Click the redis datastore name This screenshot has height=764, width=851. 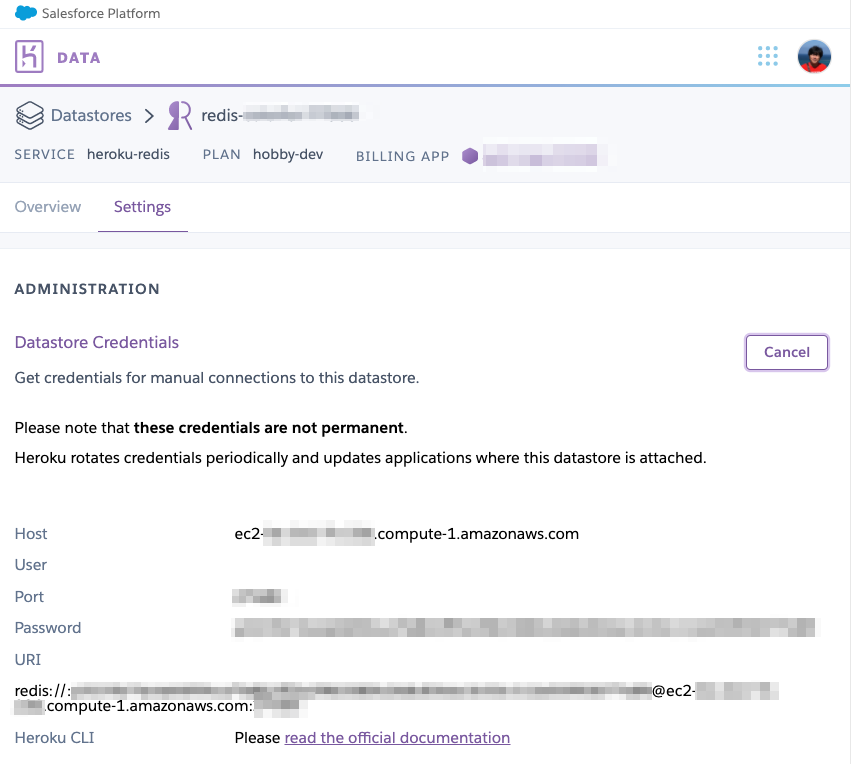280,115
